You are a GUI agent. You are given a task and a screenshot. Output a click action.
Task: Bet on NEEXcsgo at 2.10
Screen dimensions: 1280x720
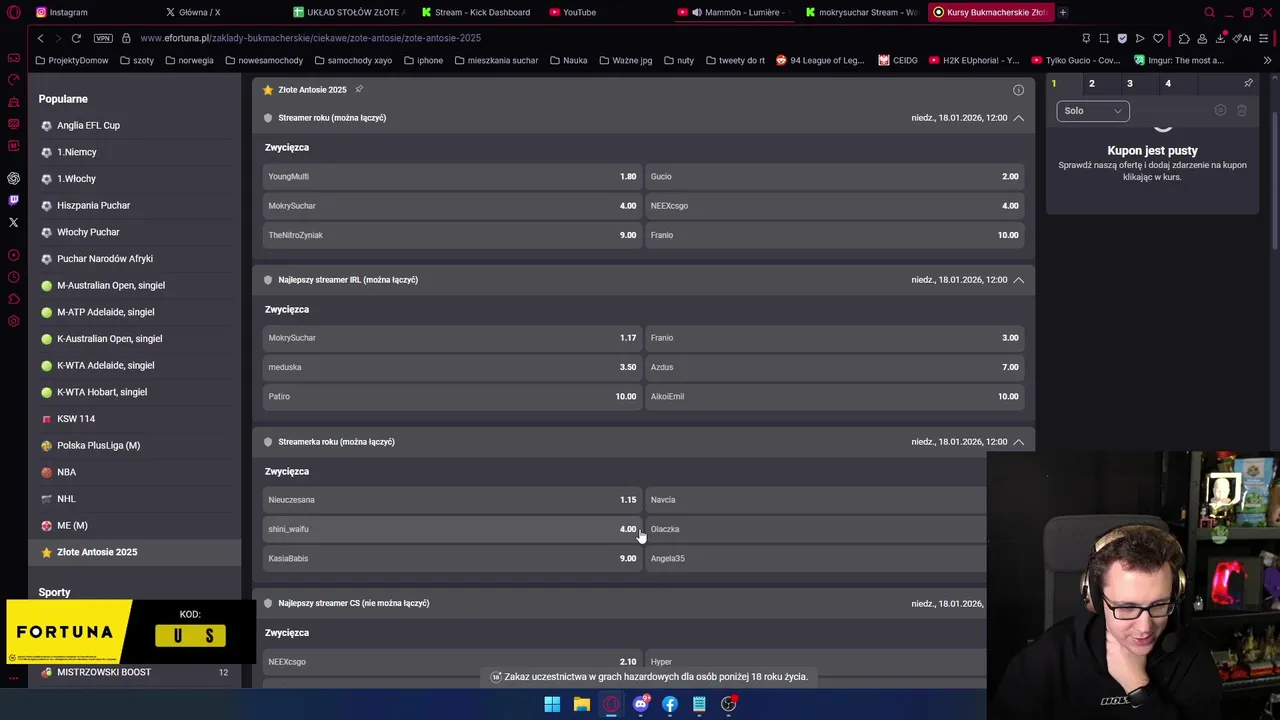click(x=451, y=662)
